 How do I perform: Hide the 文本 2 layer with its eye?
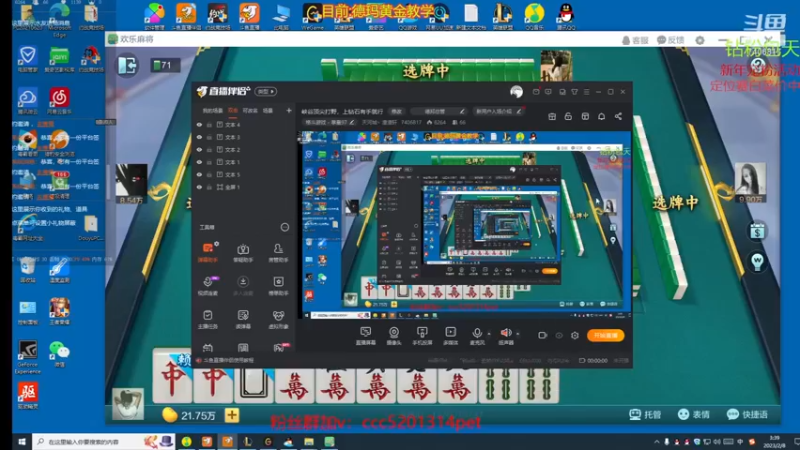click(x=199, y=149)
